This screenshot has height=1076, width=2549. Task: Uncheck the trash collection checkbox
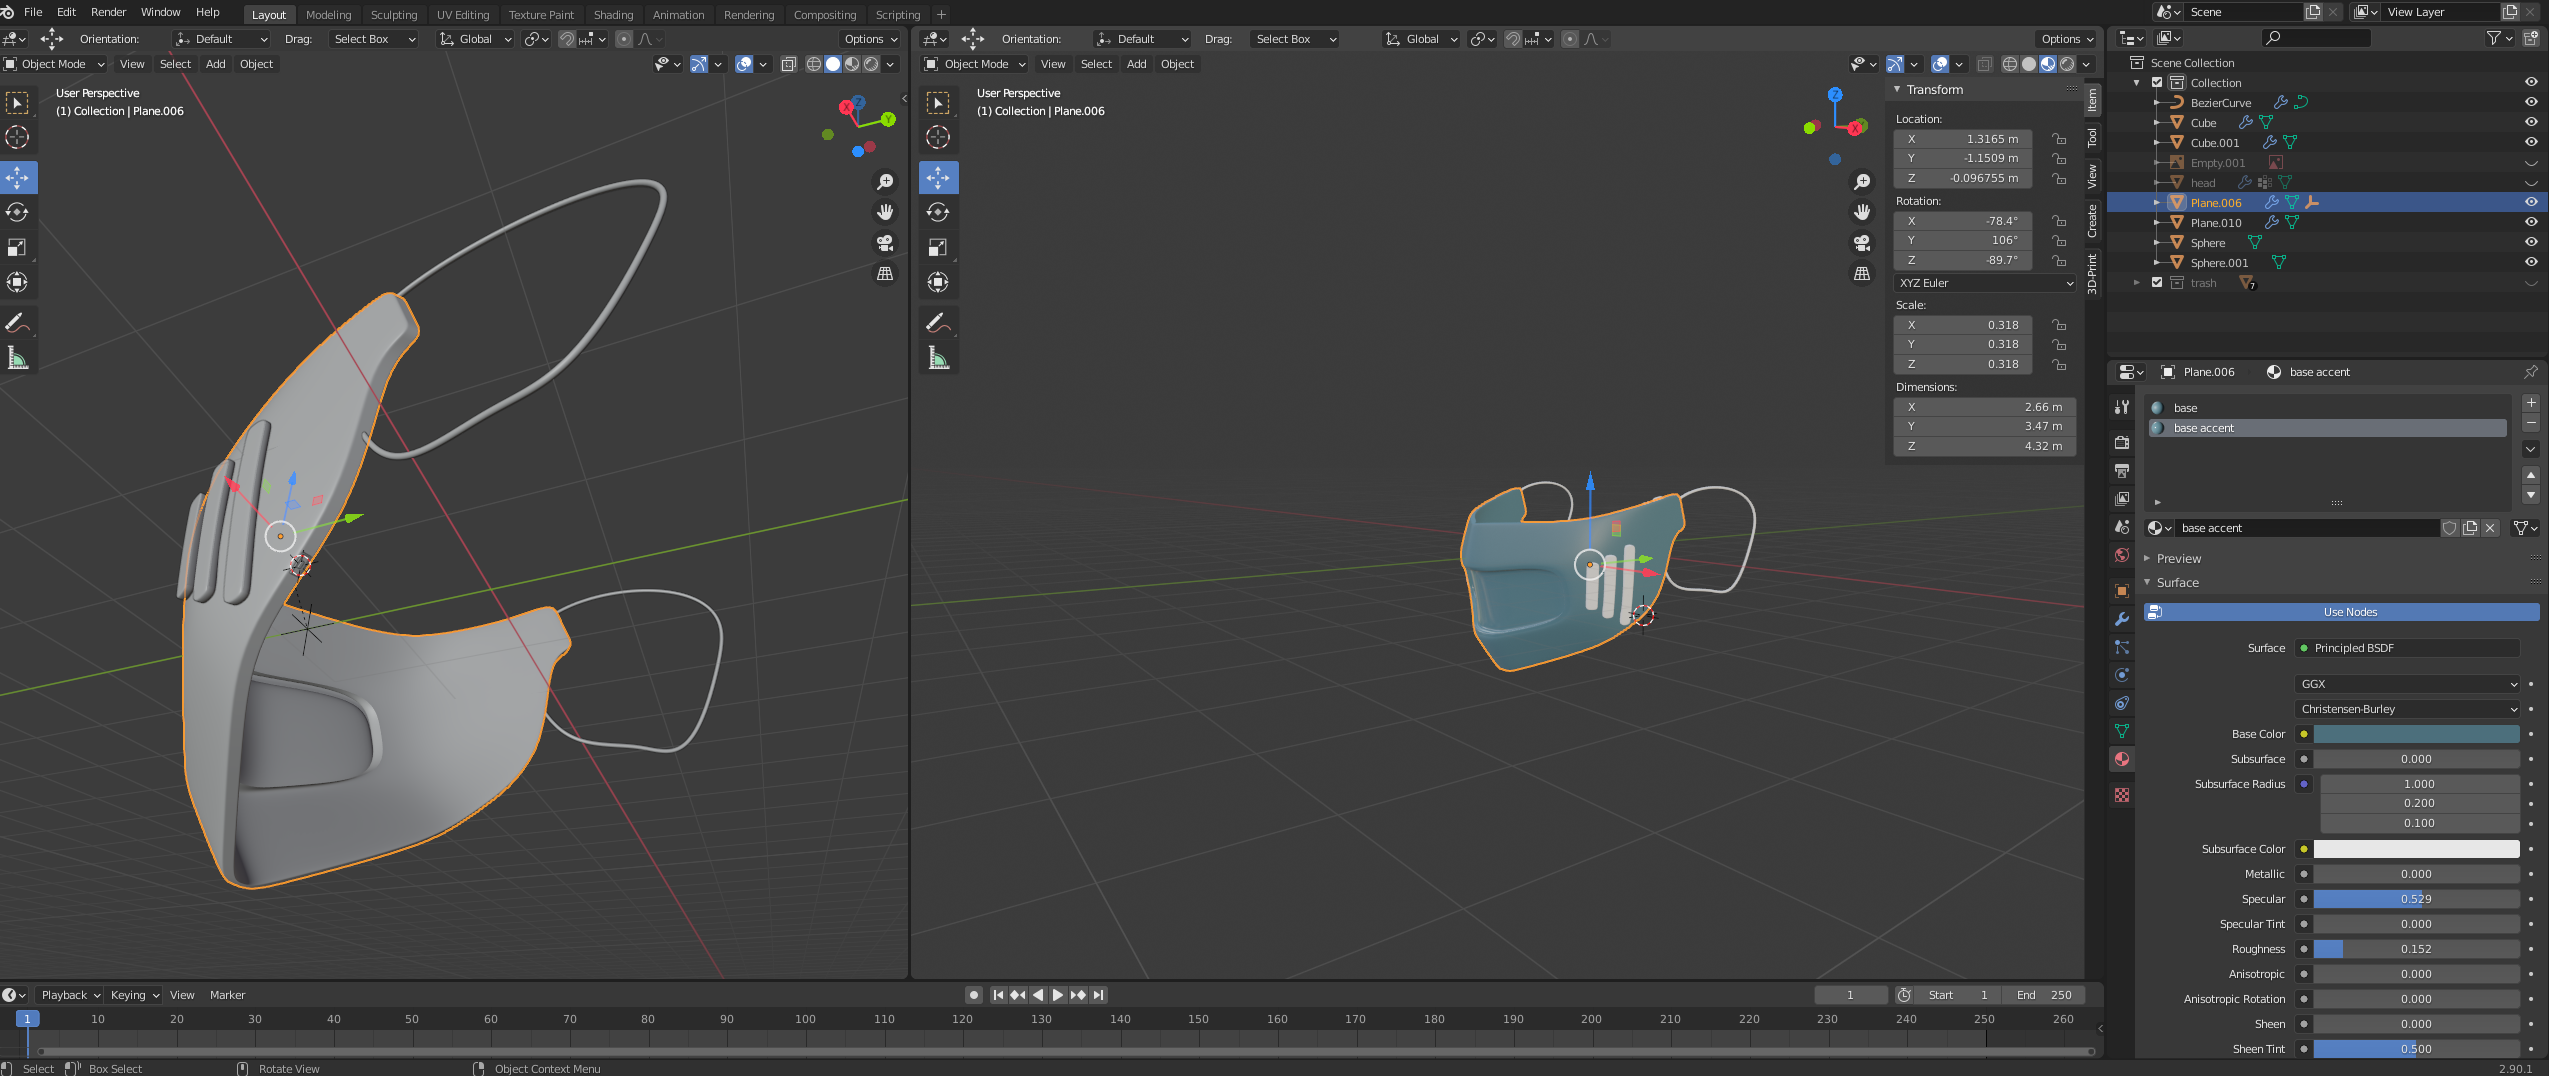tap(2157, 283)
